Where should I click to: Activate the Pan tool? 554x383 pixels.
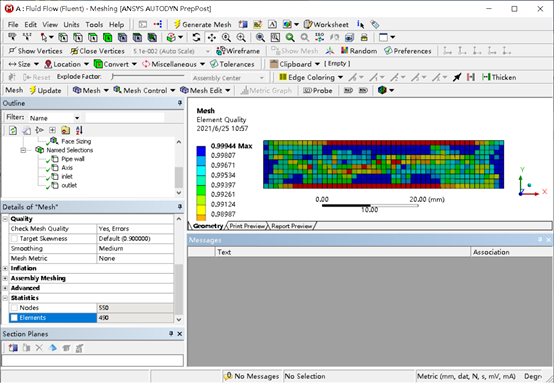coord(212,37)
